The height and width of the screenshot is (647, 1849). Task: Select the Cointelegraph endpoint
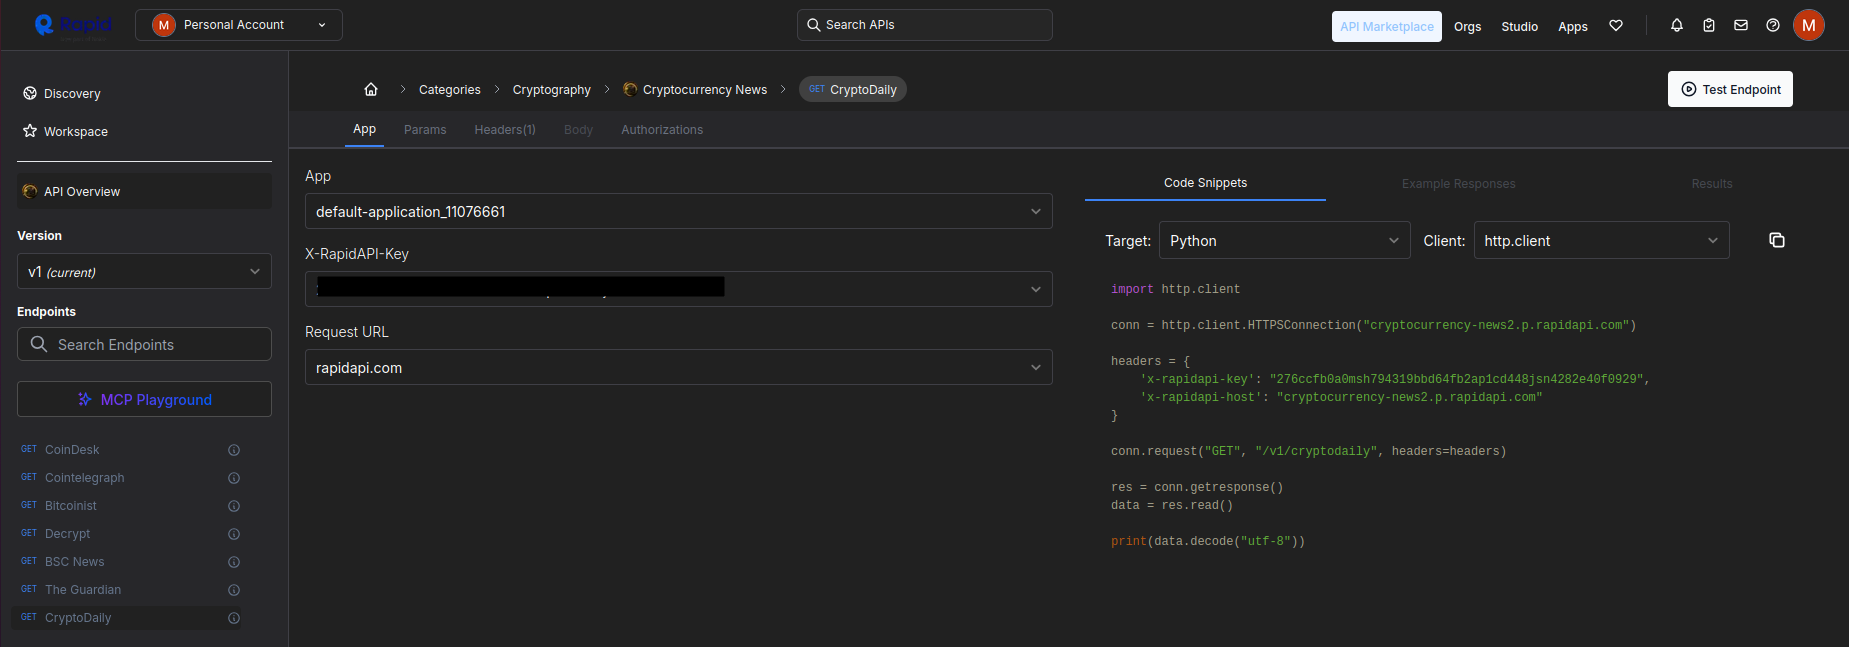(x=85, y=478)
